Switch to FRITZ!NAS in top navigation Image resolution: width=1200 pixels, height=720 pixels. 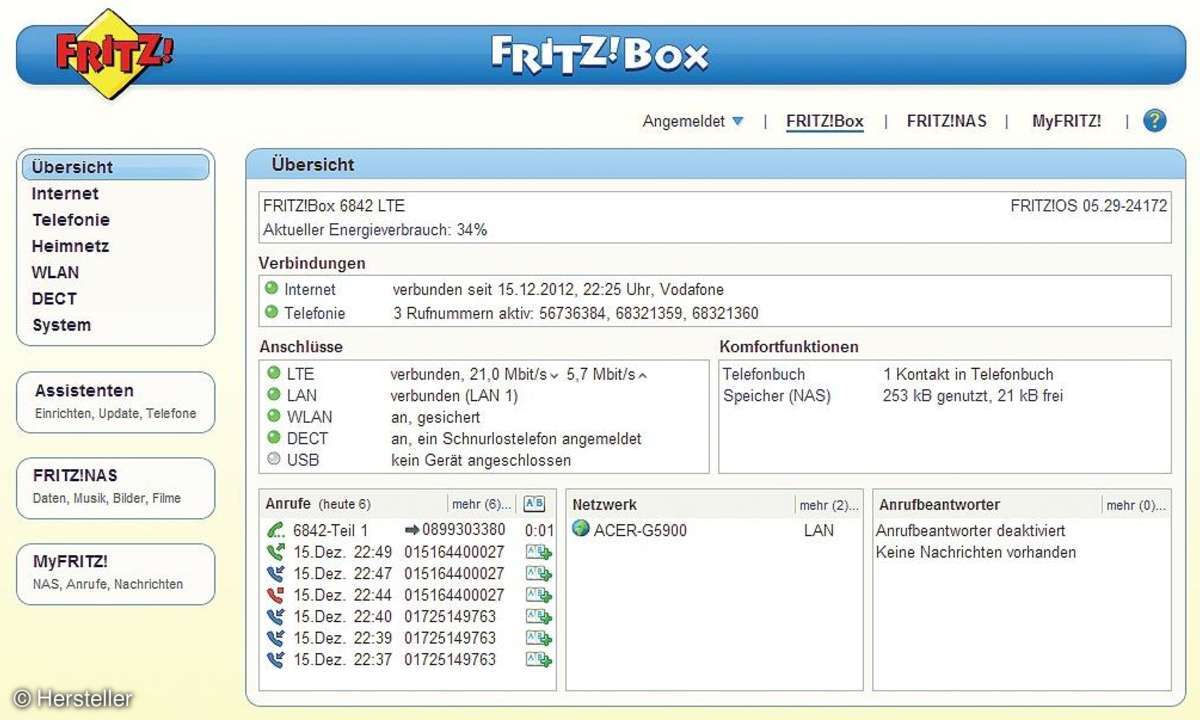click(947, 121)
